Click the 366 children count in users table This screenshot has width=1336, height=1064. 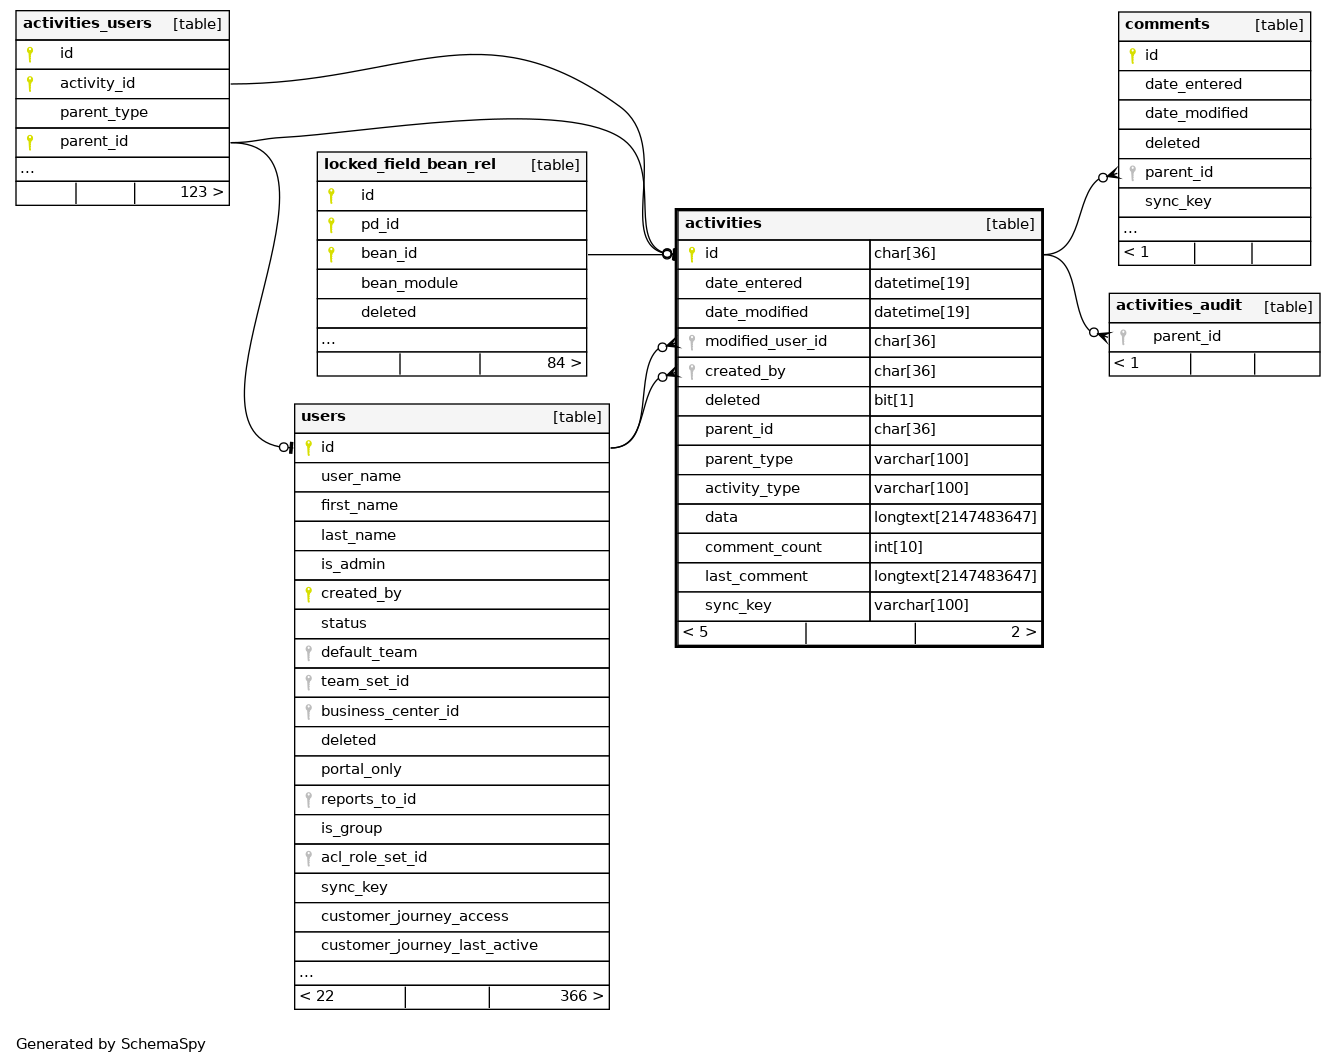580,997
